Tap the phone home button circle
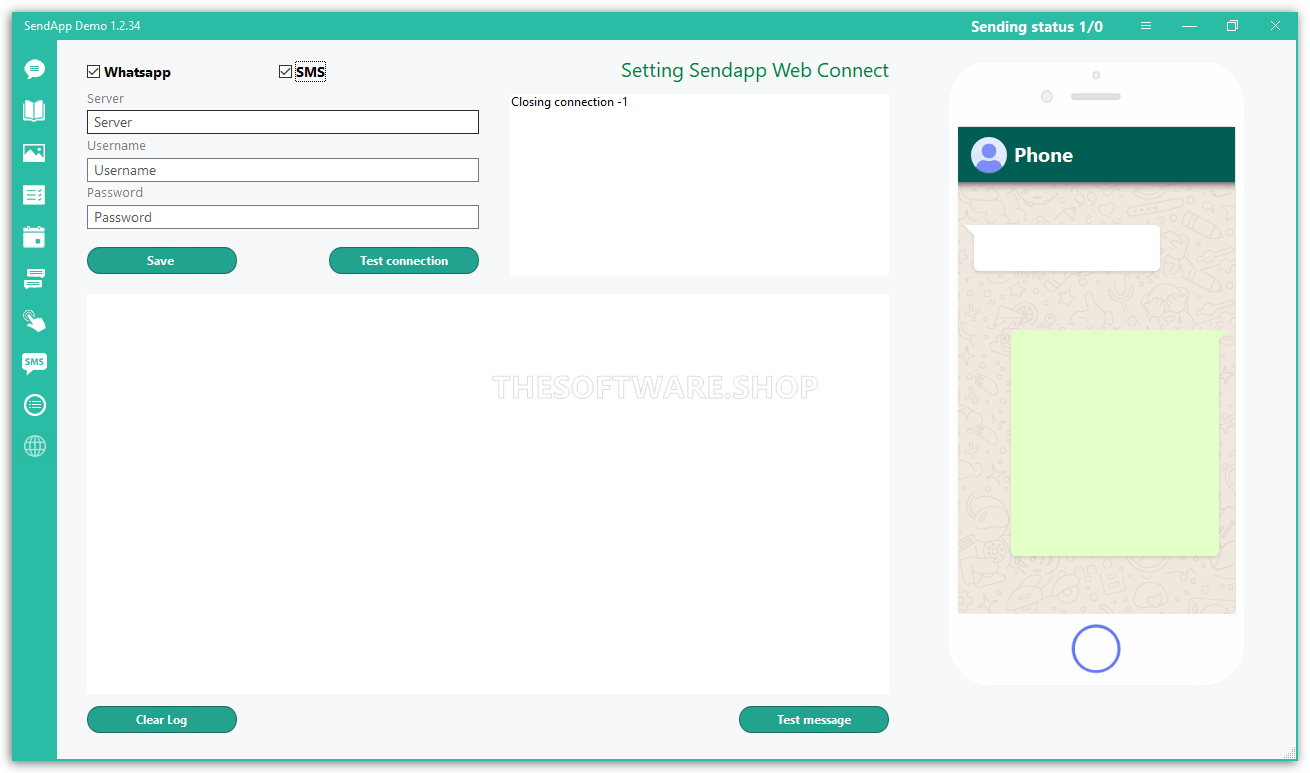 (x=1096, y=649)
